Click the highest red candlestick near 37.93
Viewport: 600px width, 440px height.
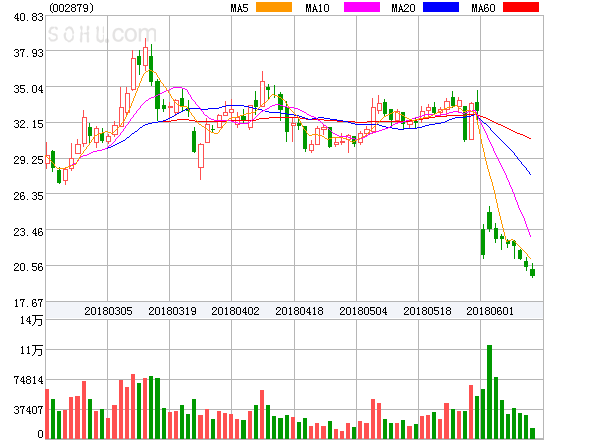pyautogui.click(x=145, y=56)
